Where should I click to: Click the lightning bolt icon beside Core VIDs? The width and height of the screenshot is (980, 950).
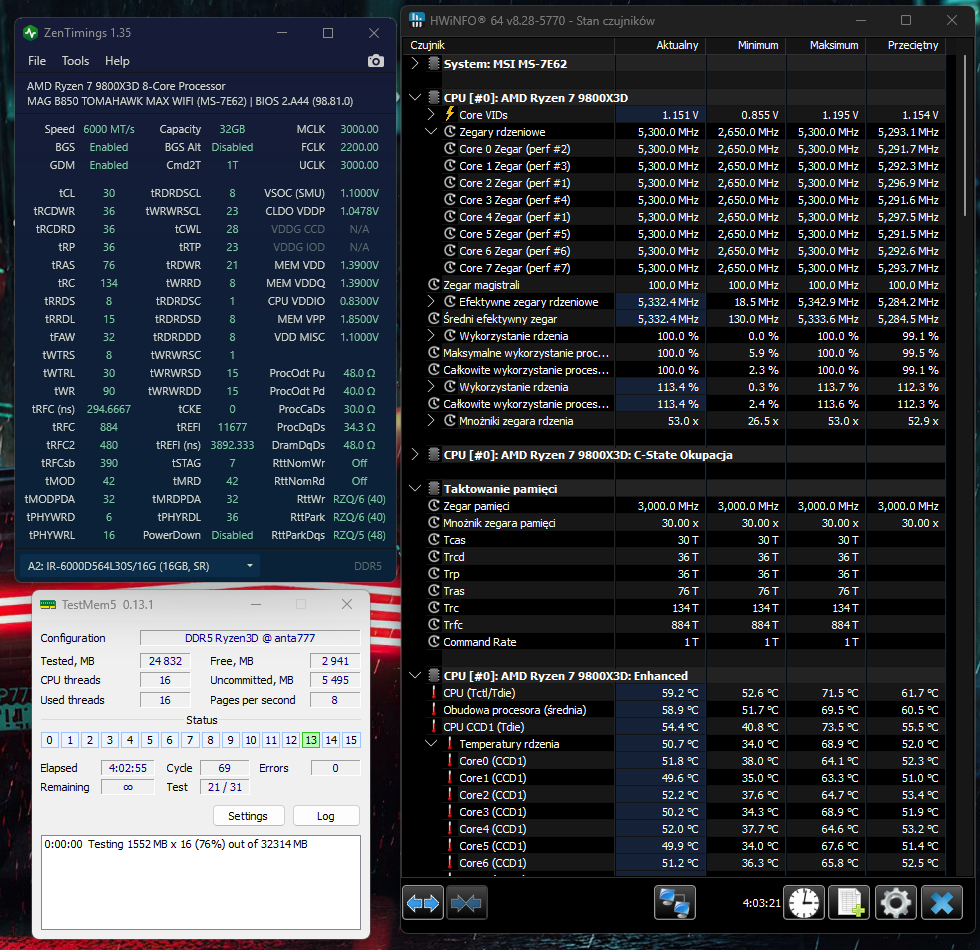[x=449, y=114]
